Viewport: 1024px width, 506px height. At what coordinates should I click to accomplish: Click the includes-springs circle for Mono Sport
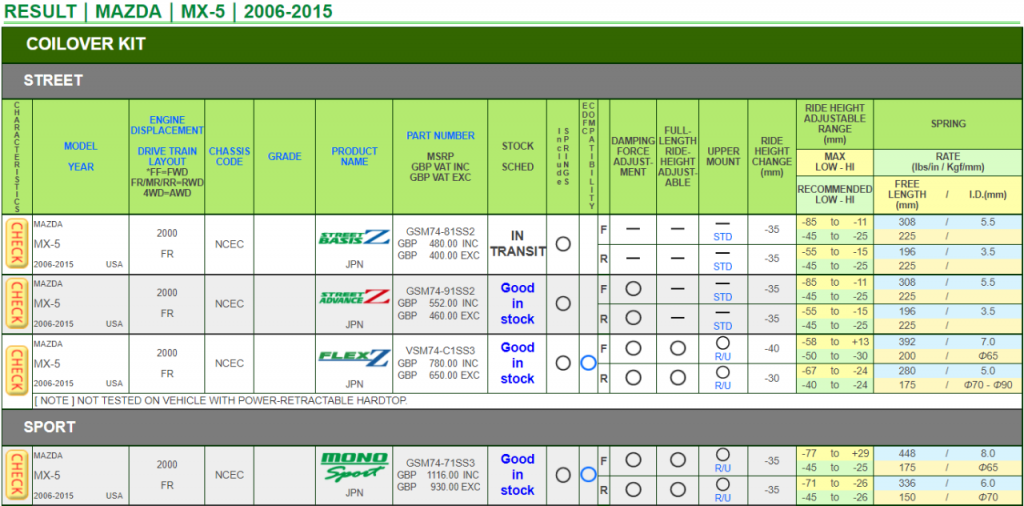click(x=563, y=475)
